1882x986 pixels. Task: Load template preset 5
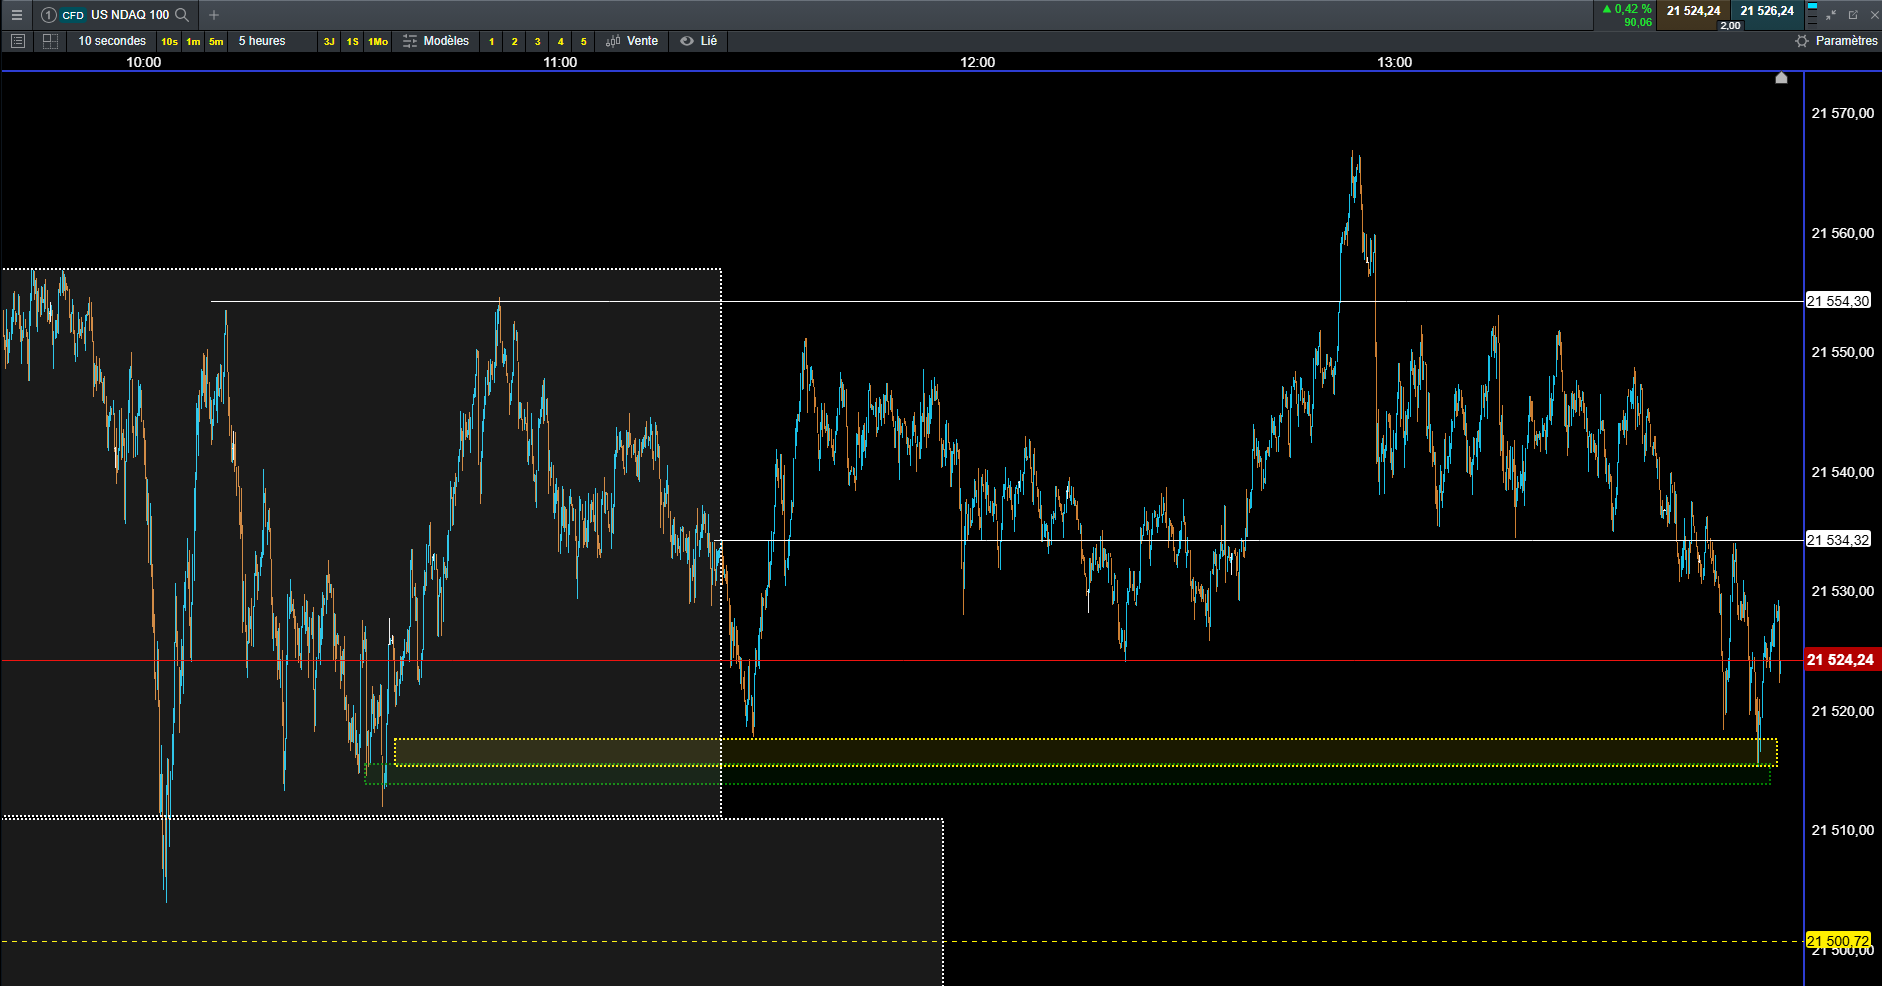click(x=584, y=41)
